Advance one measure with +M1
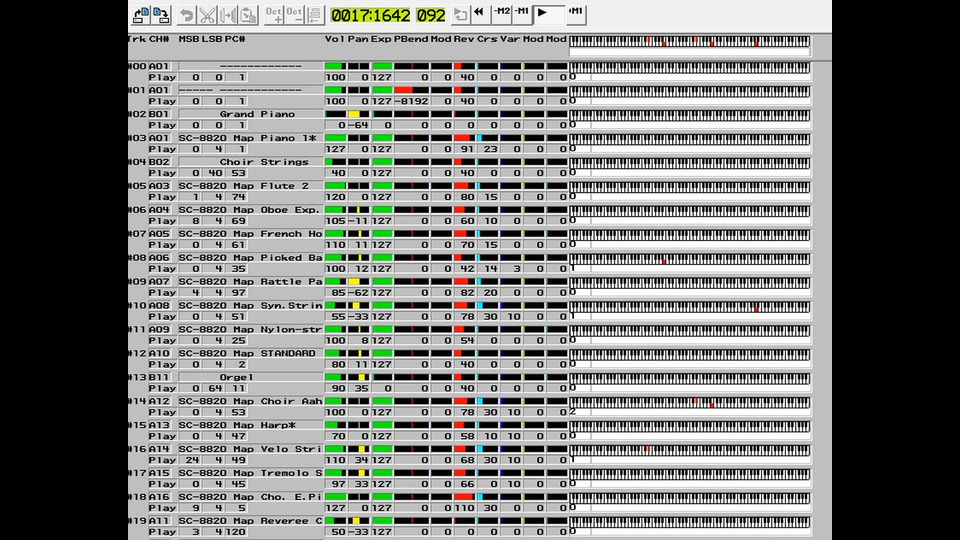The image size is (960, 540). tap(576, 13)
